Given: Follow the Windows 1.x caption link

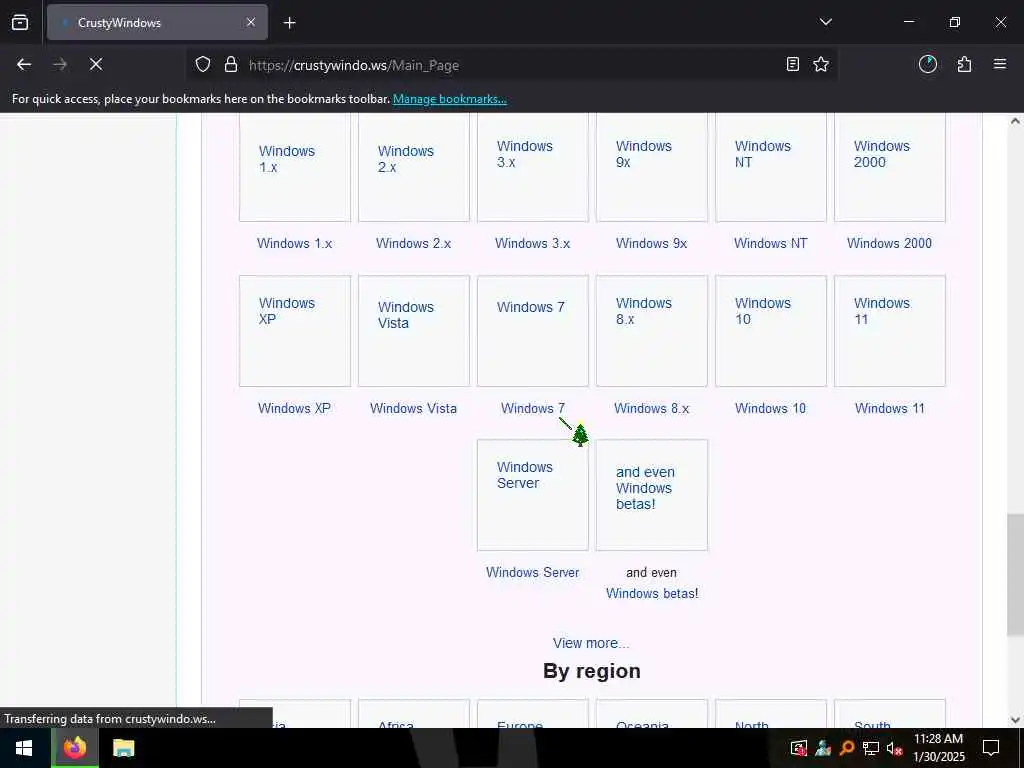Looking at the screenshot, I should click(295, 243).
